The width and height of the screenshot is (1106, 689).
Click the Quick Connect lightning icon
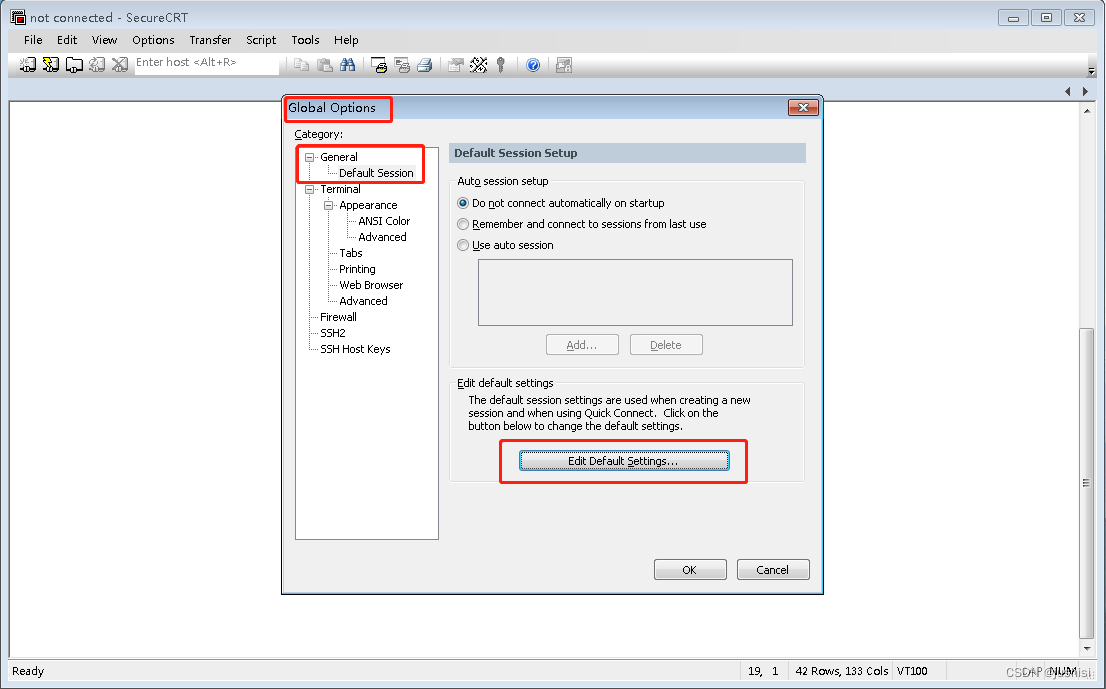51,65
